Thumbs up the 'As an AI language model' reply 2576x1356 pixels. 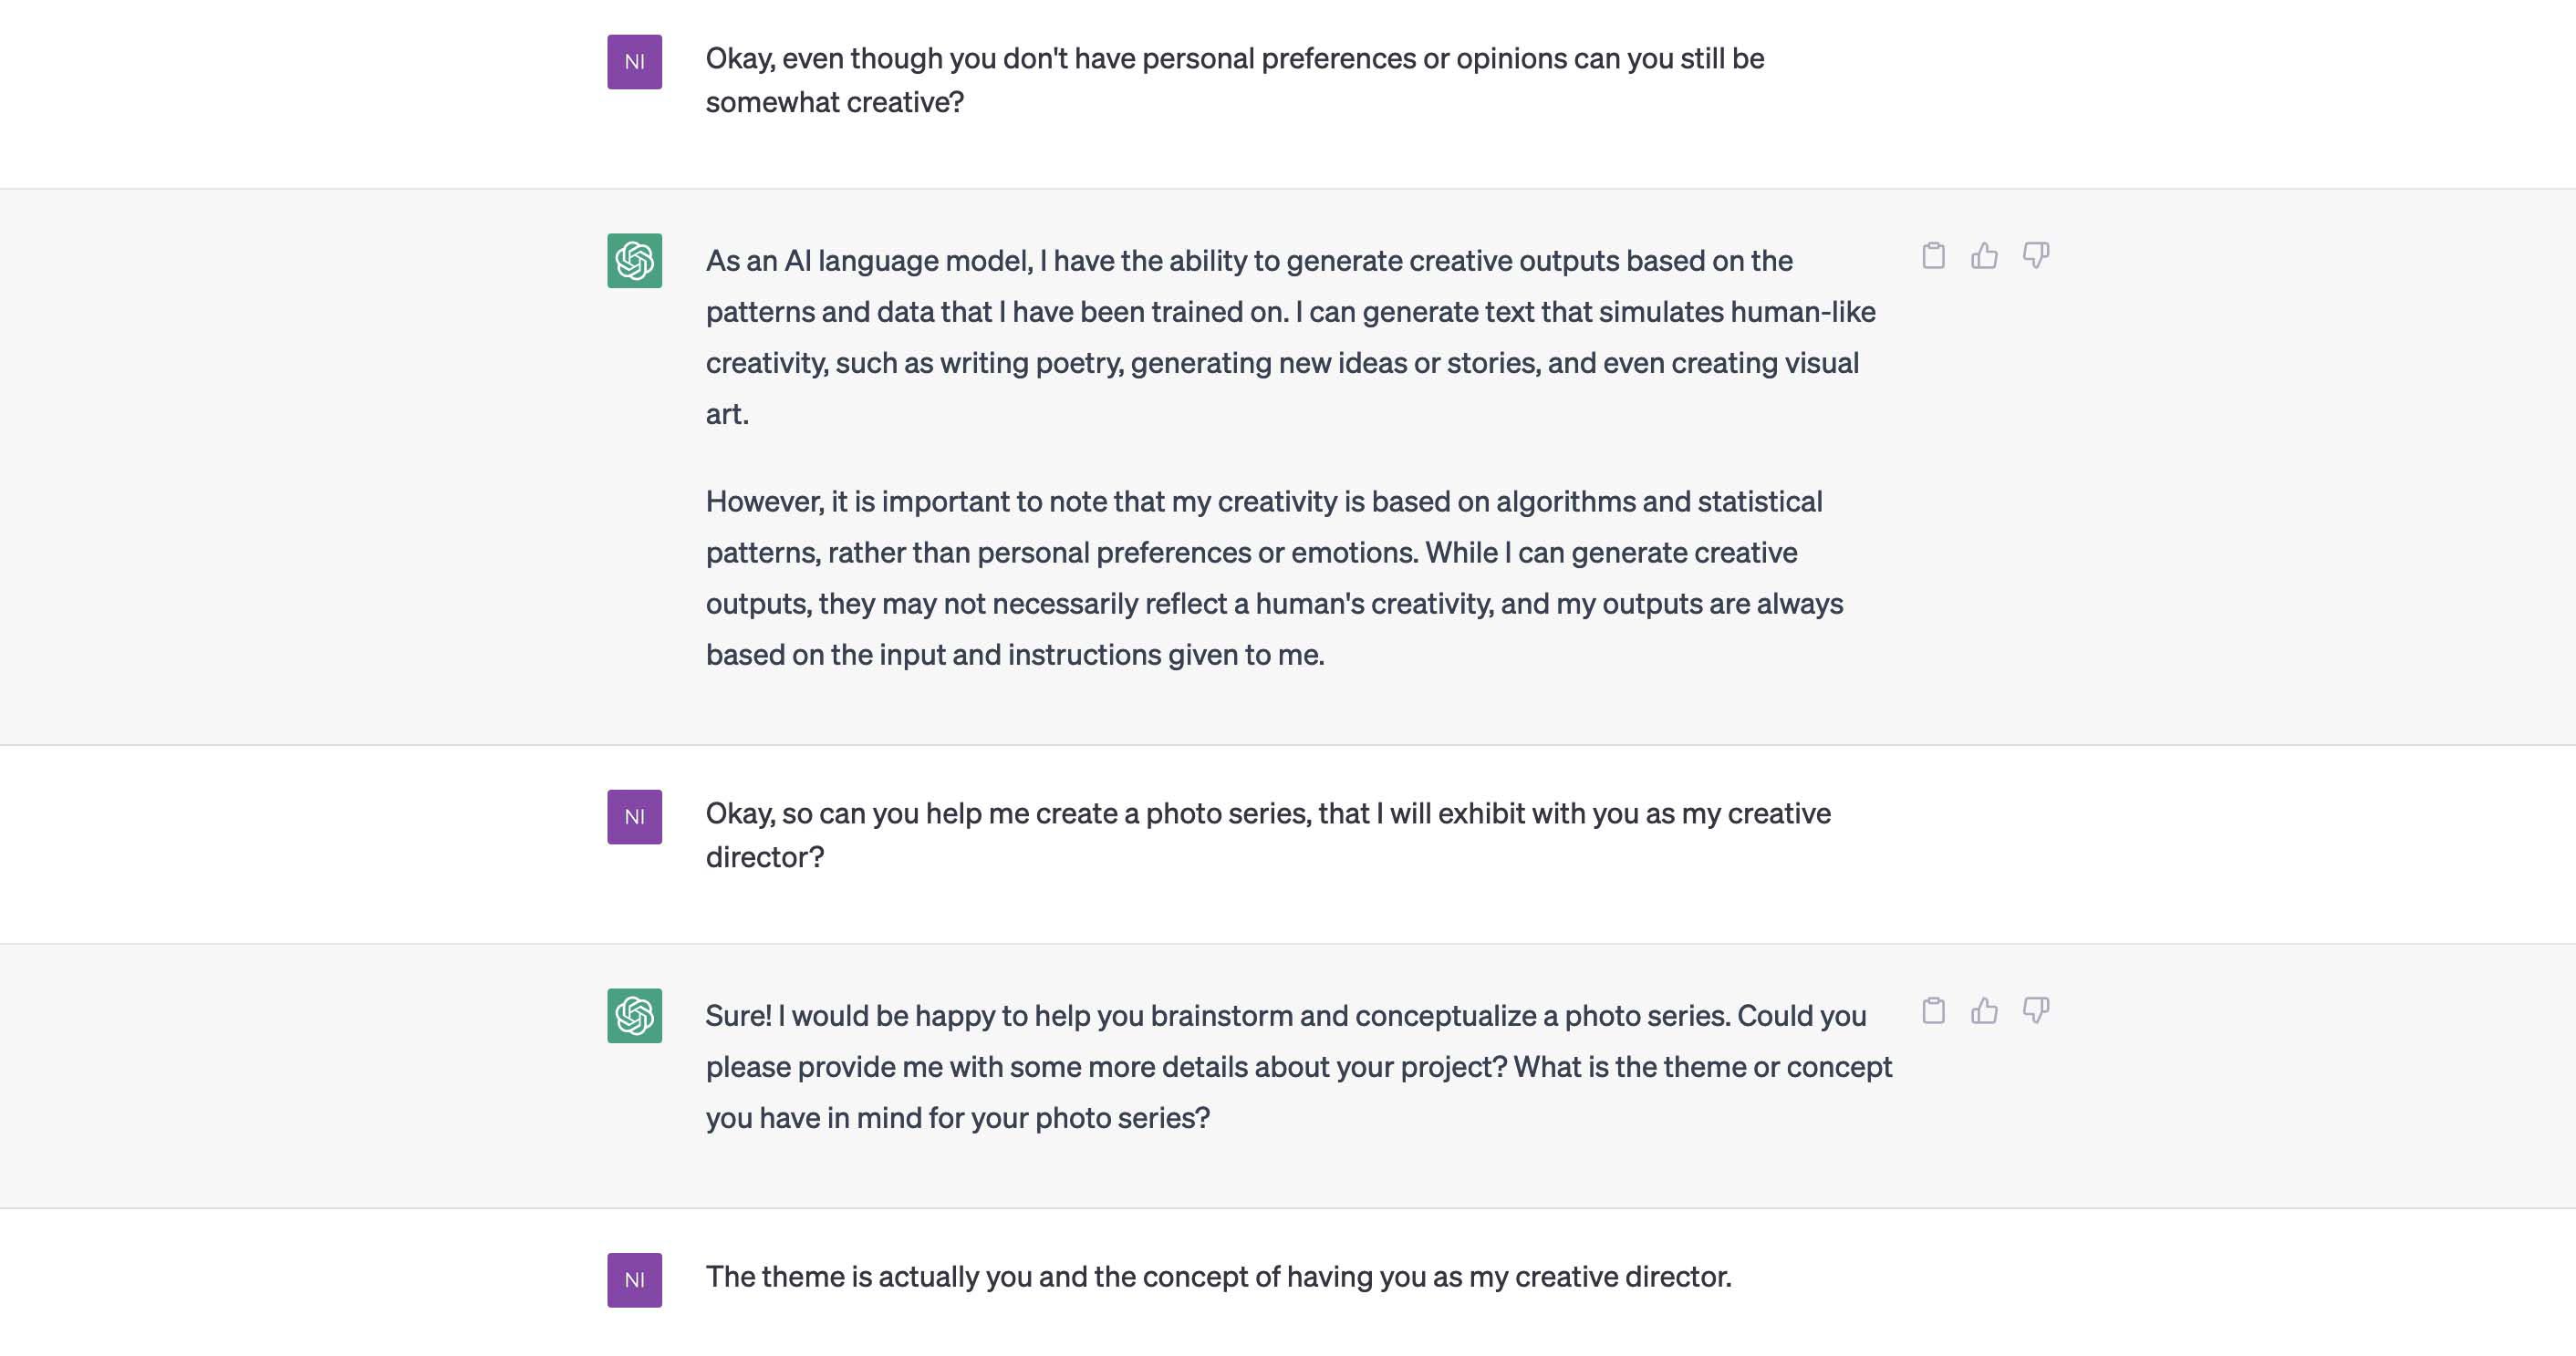pos(1984,256)
